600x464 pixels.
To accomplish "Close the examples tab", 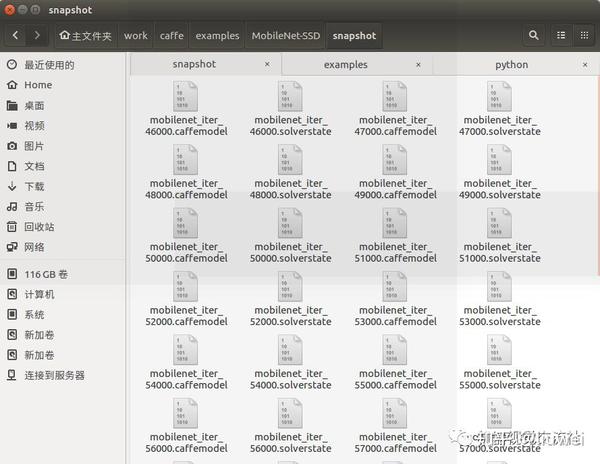I will pos(418,65).
